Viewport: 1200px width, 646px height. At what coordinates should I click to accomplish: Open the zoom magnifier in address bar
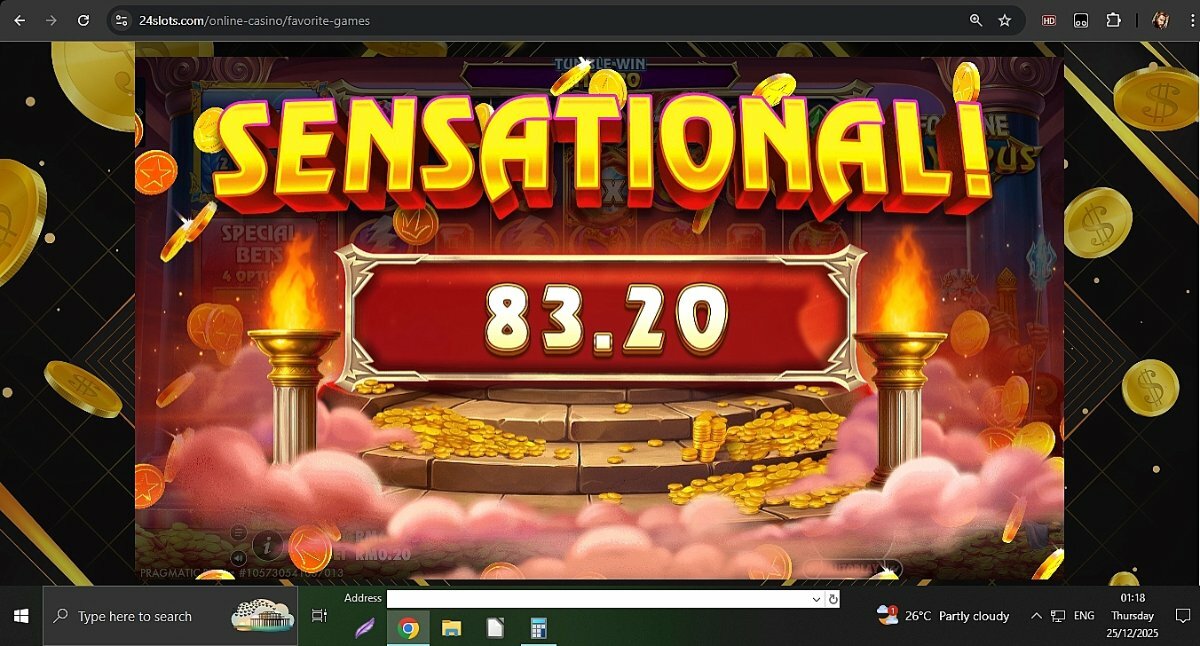click(x=976, y=20)
